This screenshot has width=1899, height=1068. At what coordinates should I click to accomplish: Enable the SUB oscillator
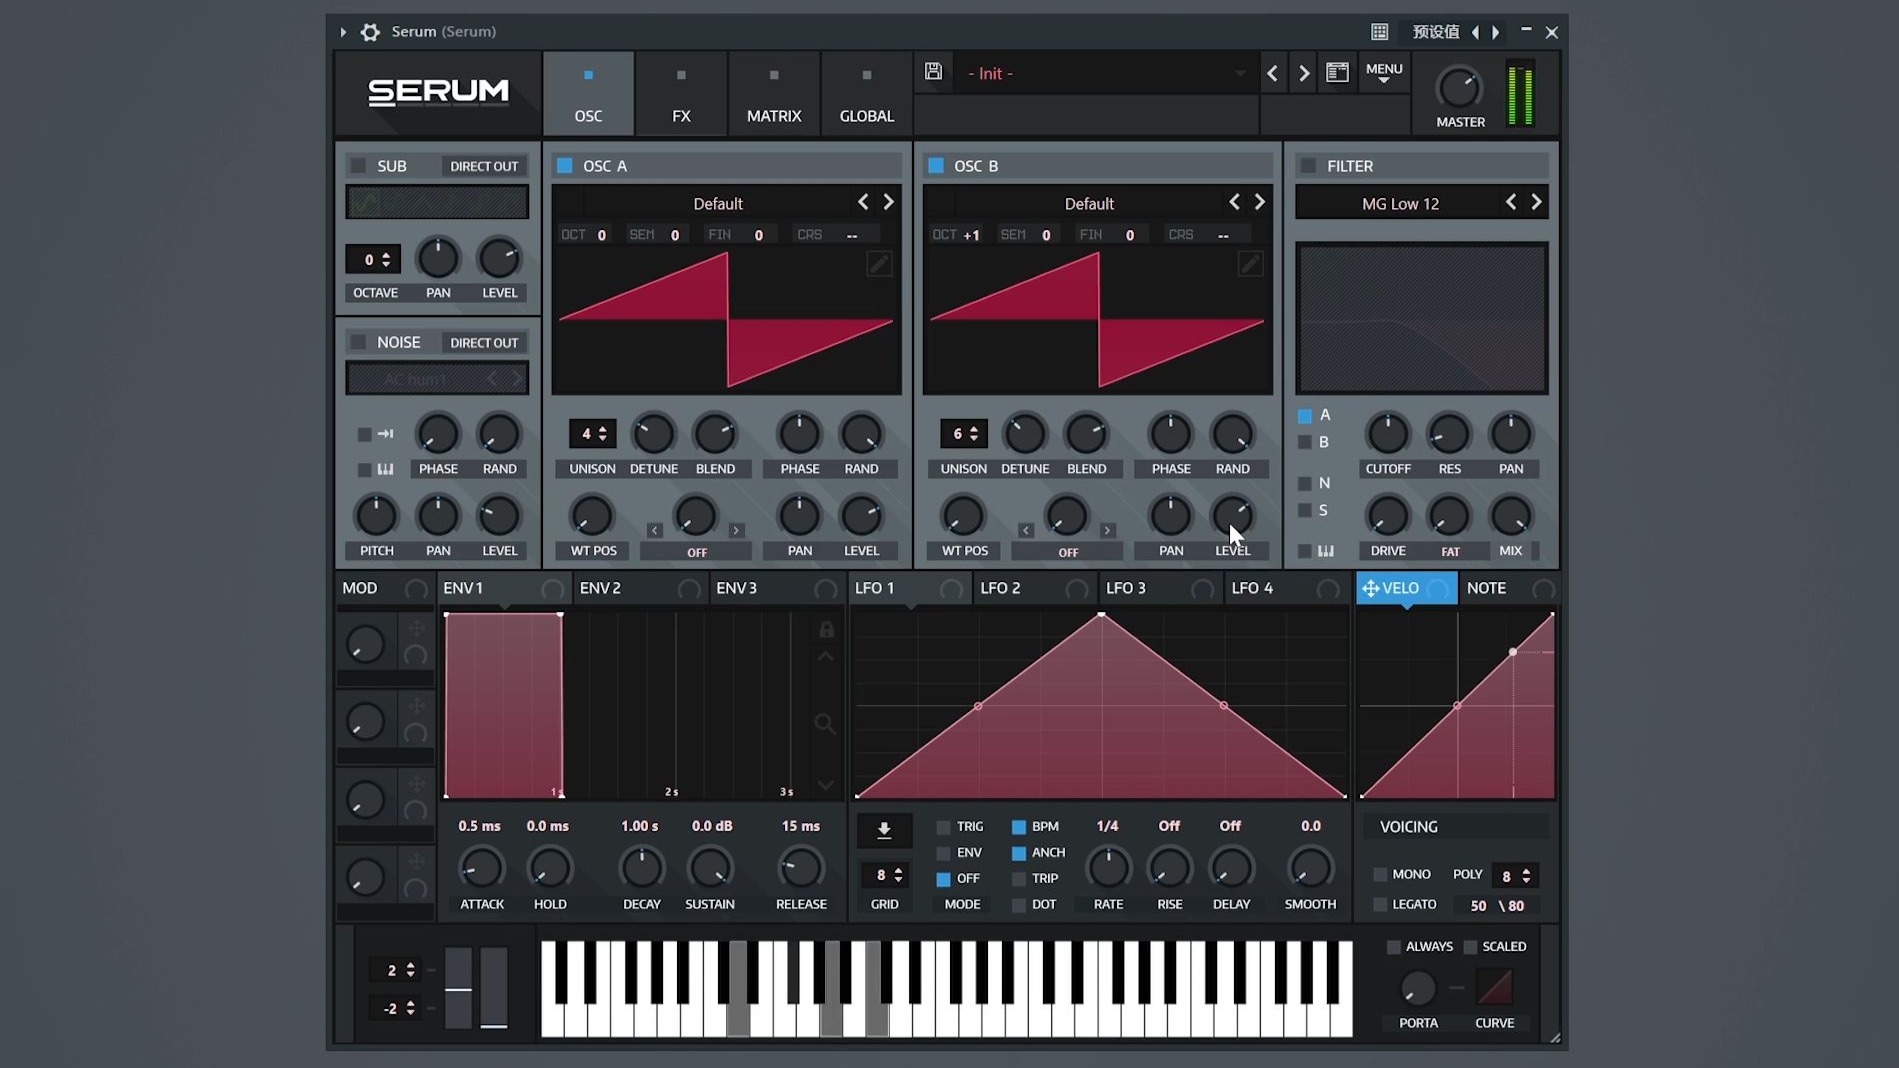pyautogui.click(x=358, y=165)
